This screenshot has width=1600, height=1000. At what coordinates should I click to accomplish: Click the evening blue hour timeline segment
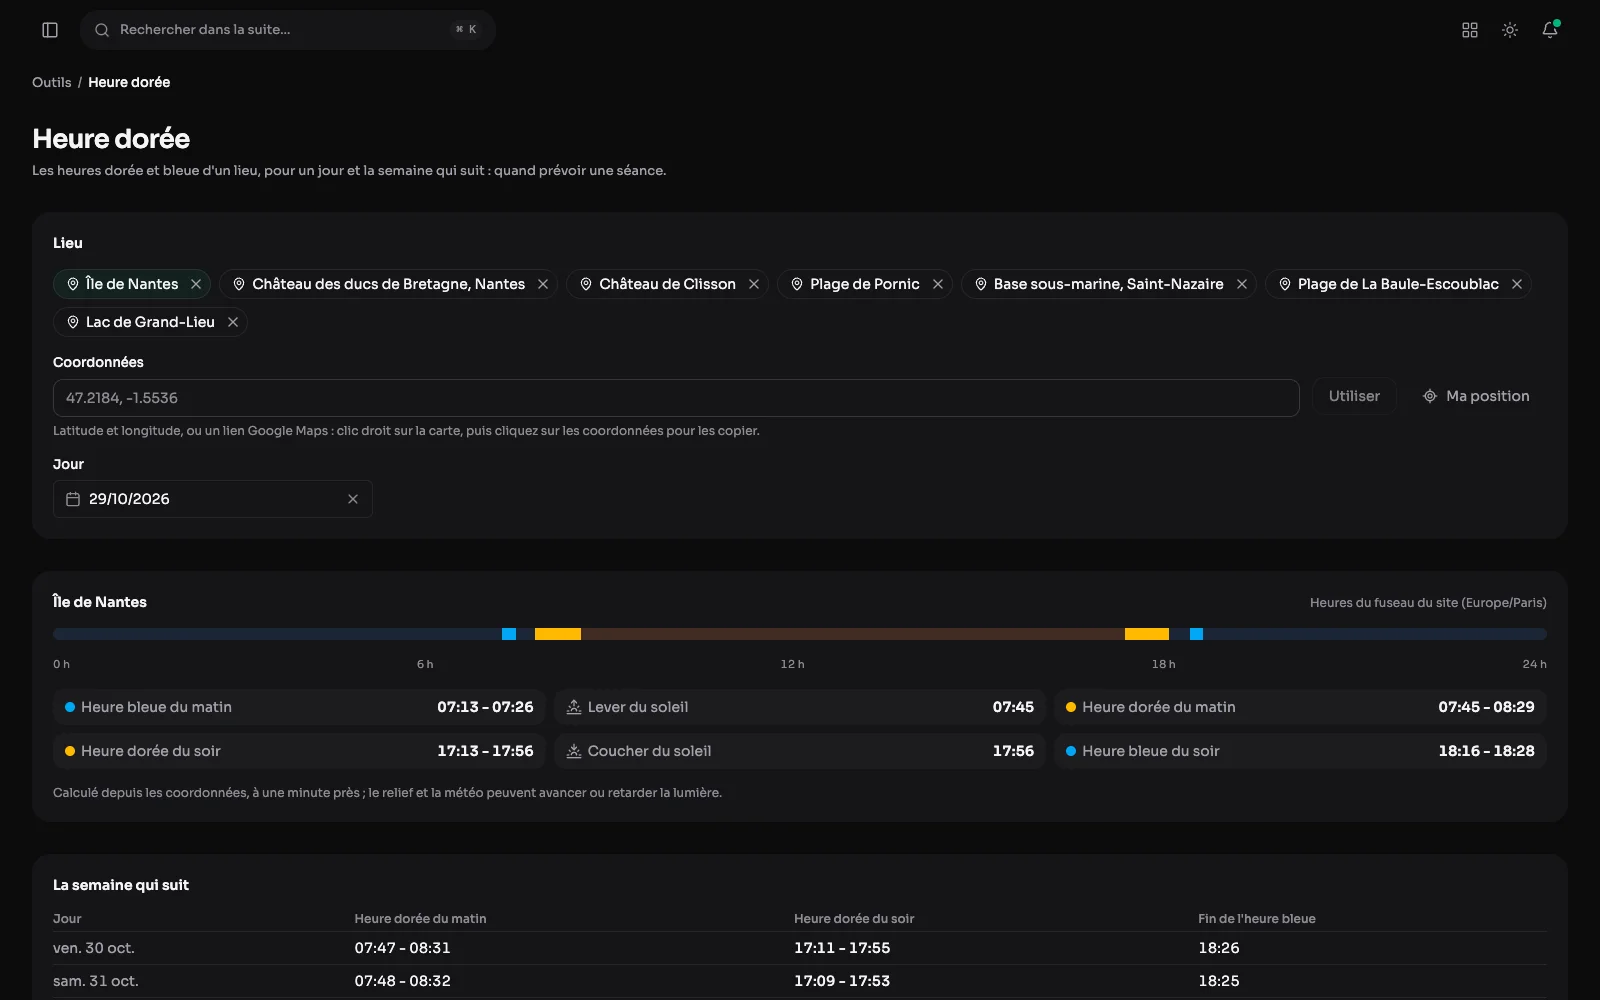tap(1196, 634)
